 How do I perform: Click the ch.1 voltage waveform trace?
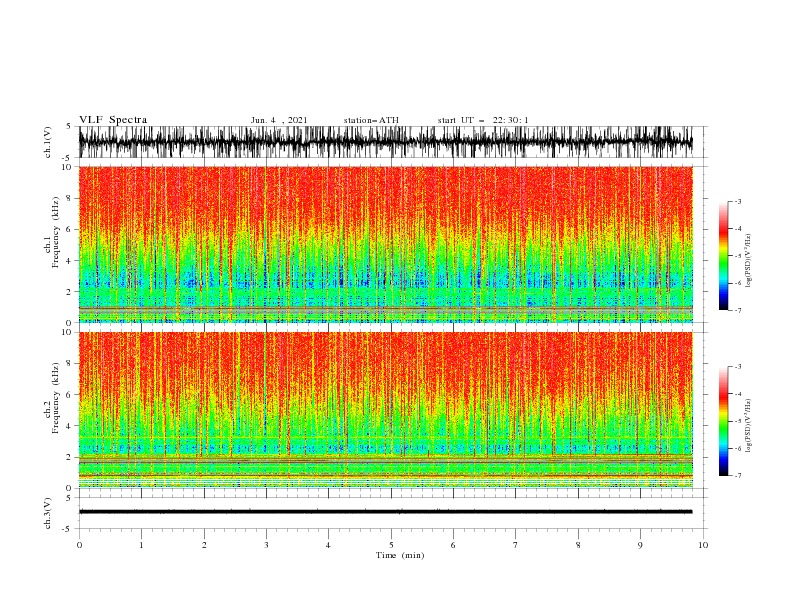[386, 142]
